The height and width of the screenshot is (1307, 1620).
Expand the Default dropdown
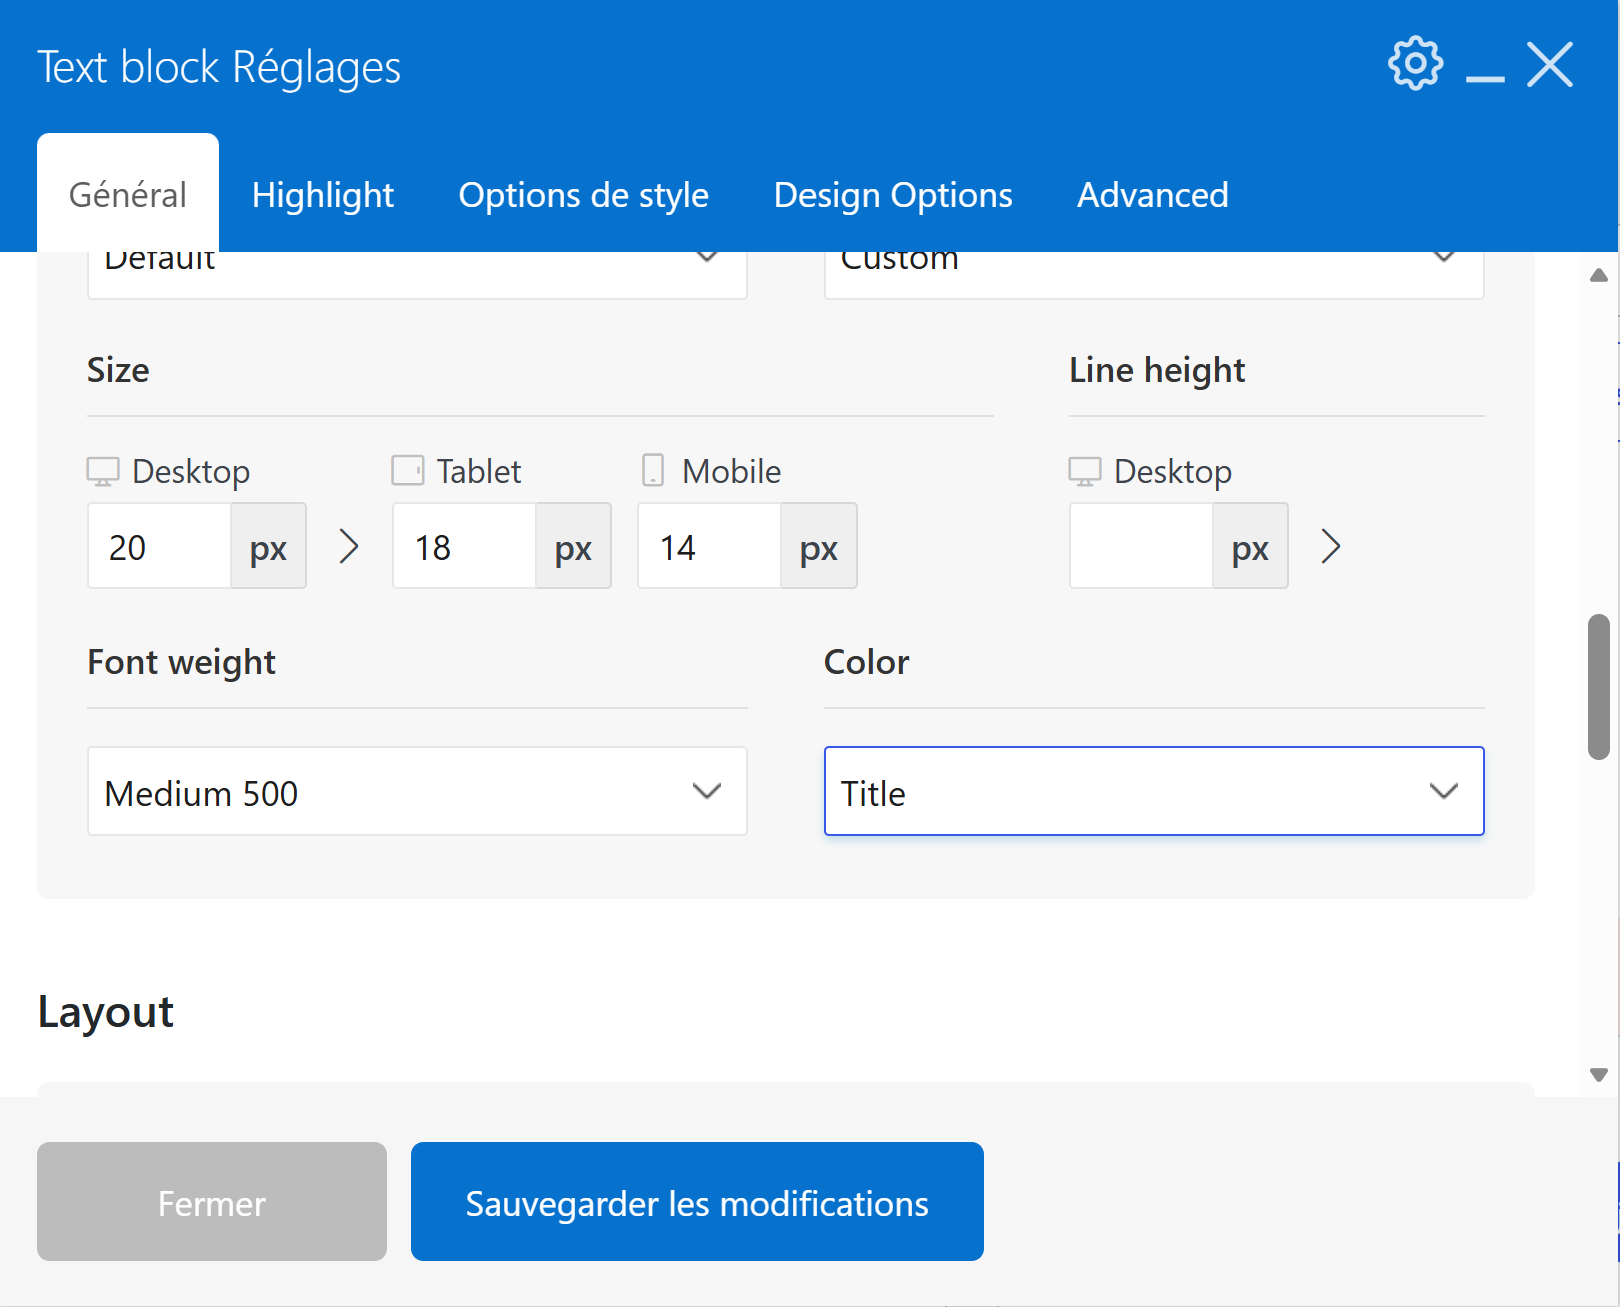tap(417, 274)
